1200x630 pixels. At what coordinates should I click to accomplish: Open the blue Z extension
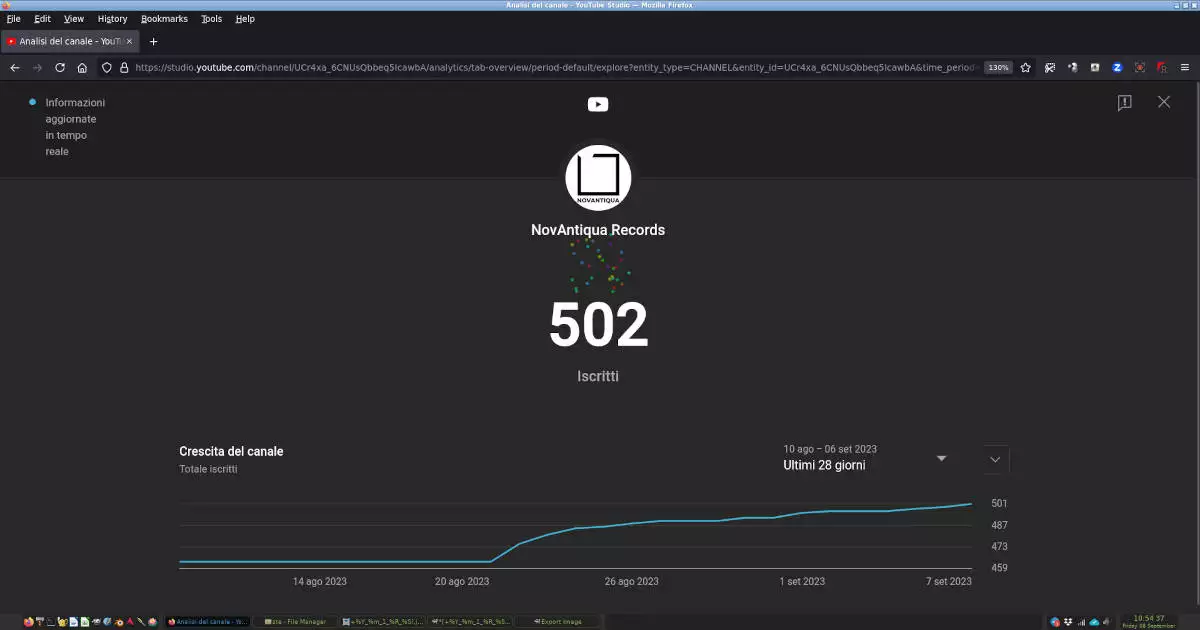(x=1117, y=68)
